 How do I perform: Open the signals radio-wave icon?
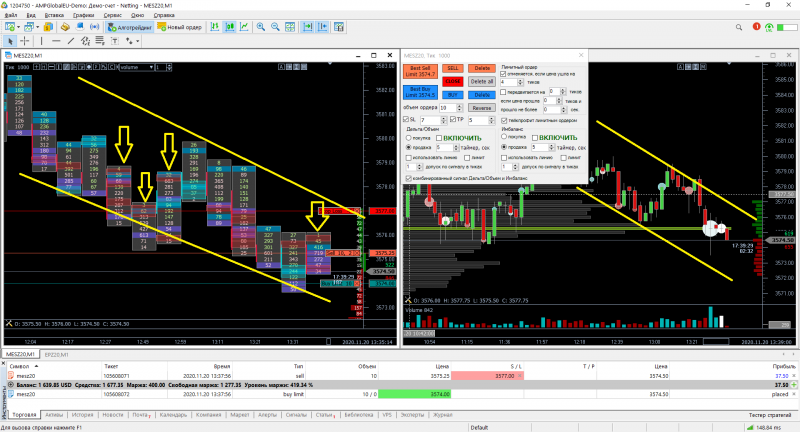tap(94, 27)
